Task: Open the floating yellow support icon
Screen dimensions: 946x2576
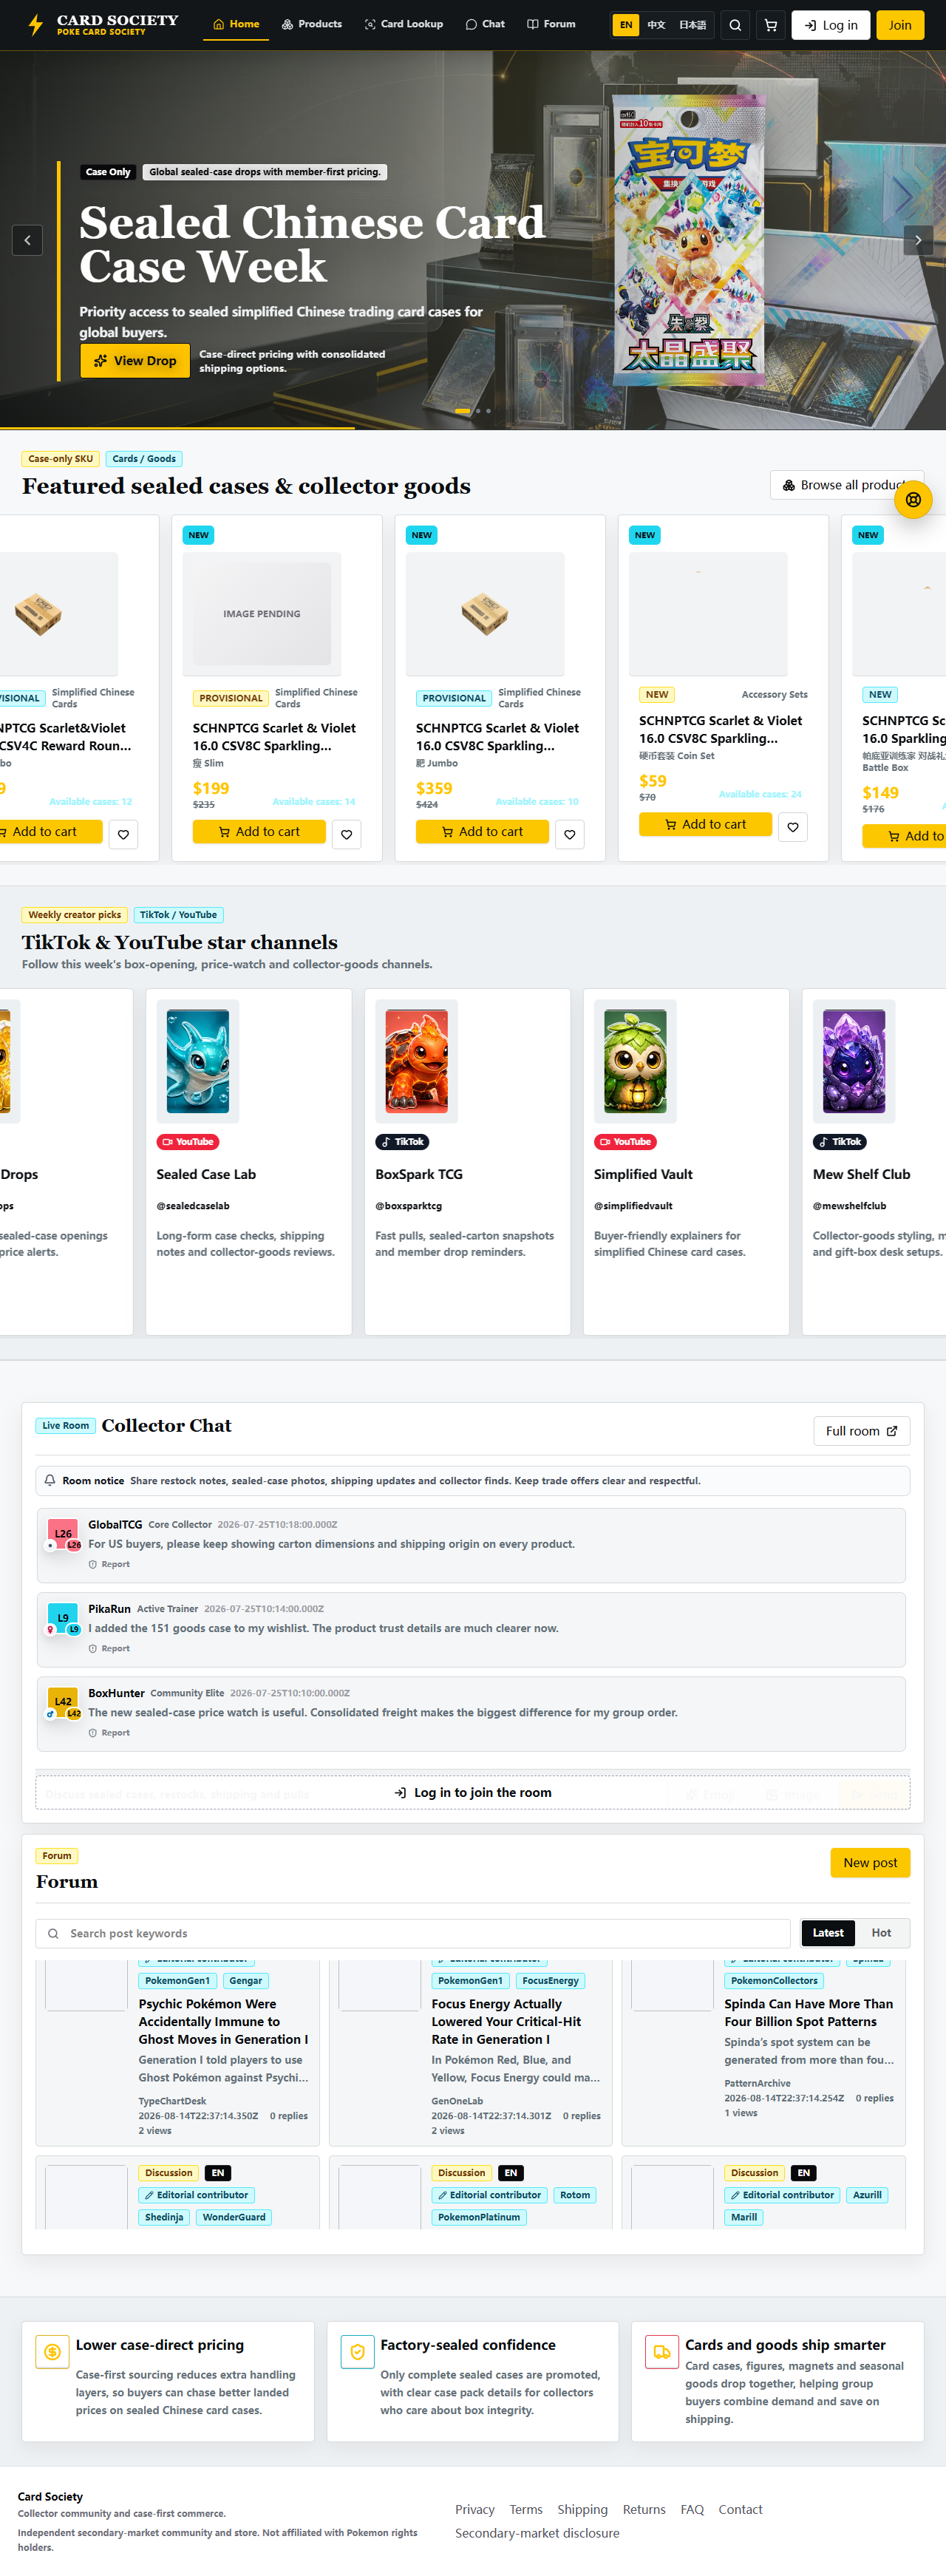Action: tap(913, 499)
